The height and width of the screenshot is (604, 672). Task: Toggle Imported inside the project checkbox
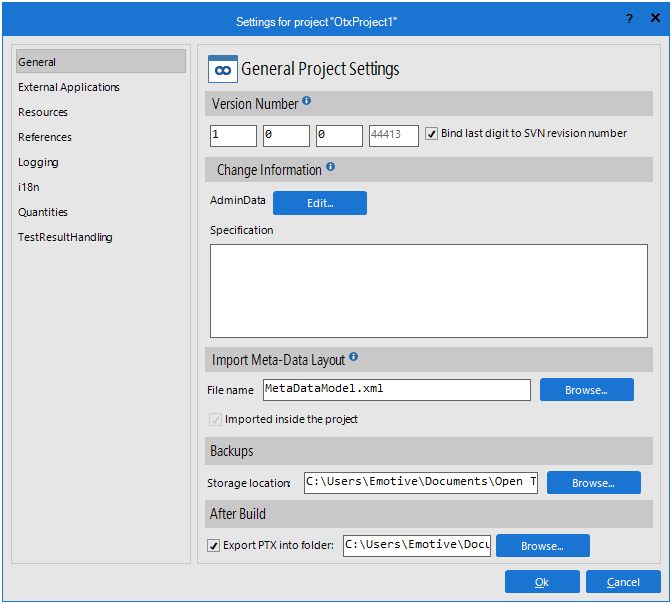tap(216, 419)
